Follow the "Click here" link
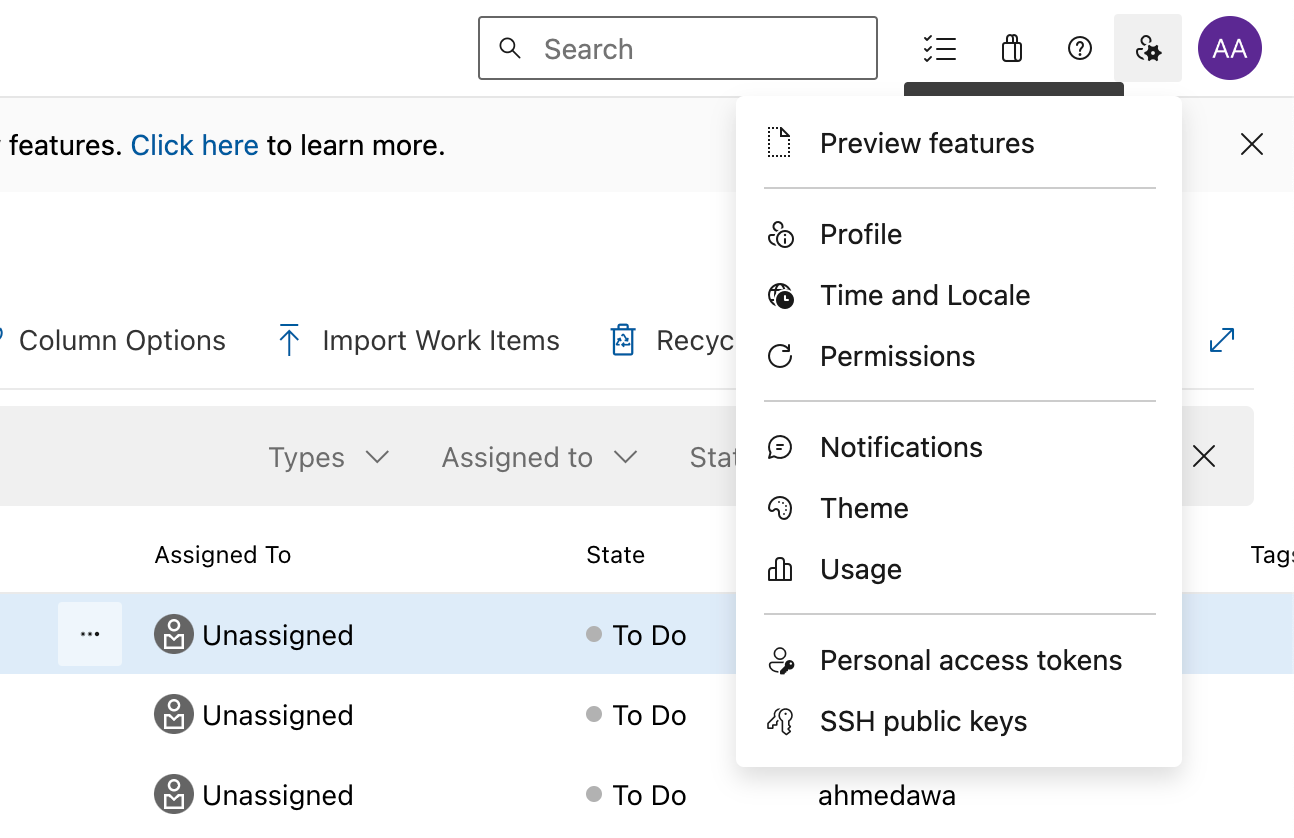1294x838 pixels. tap(195, 145)
